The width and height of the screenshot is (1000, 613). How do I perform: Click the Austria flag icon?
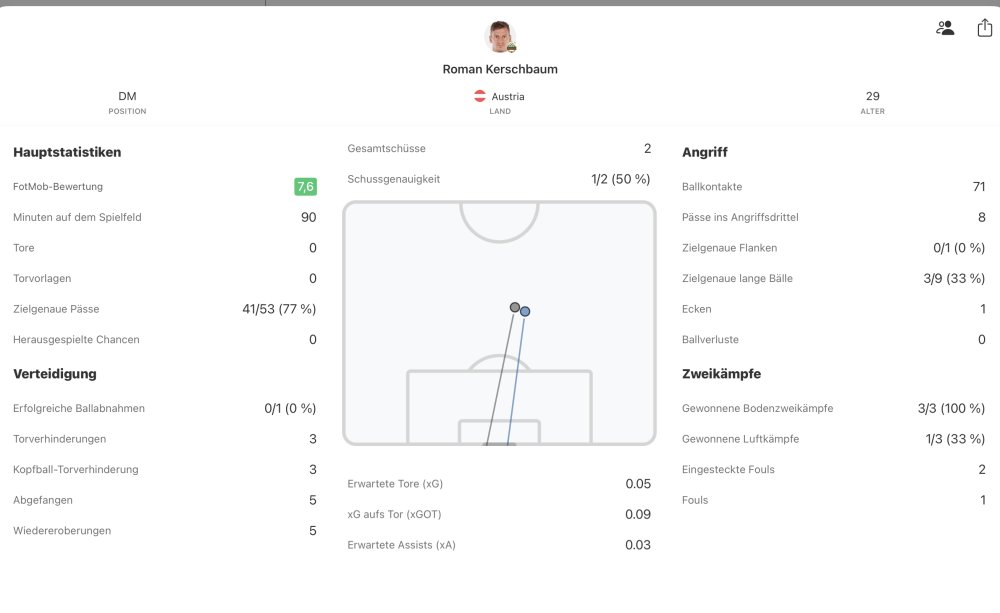480,97
